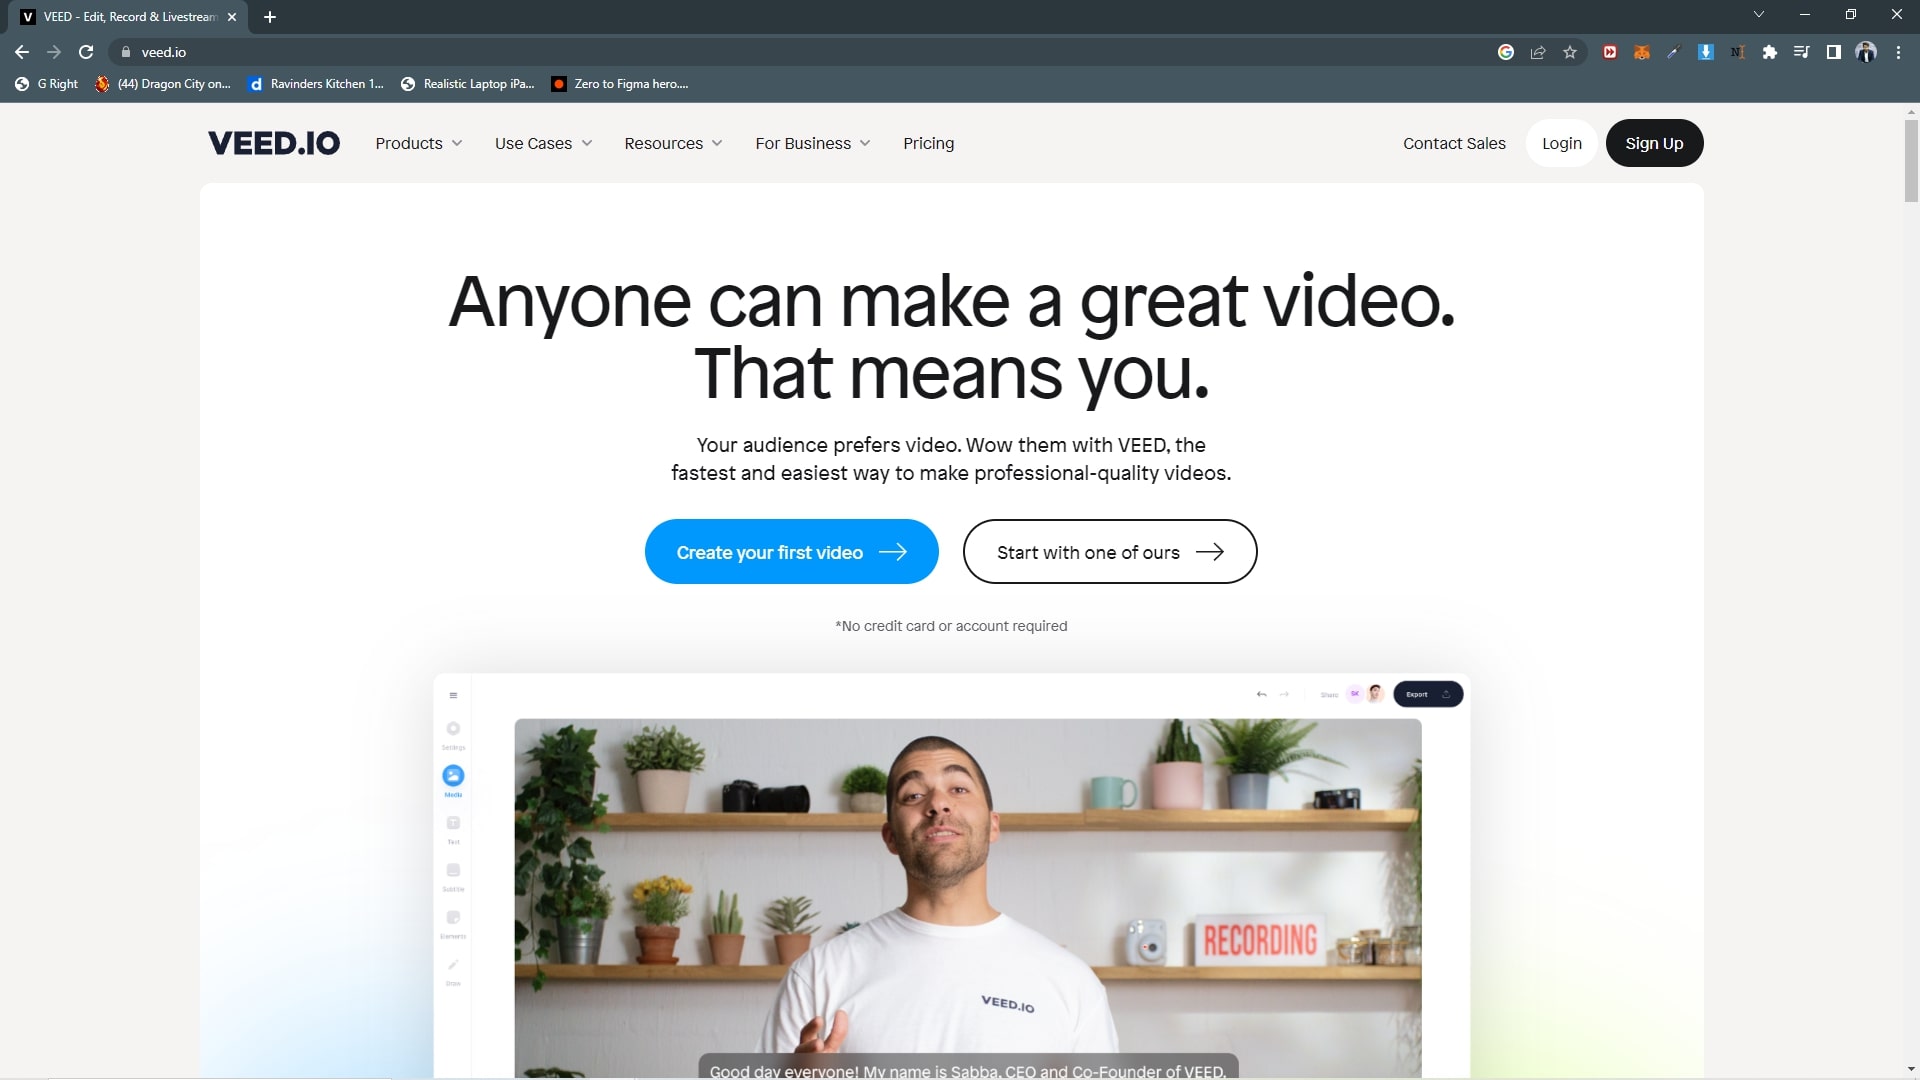This screenshot has width=1920, height=1080.
Task: Click the page vertical scrollbar
Action: point(1911,160)
